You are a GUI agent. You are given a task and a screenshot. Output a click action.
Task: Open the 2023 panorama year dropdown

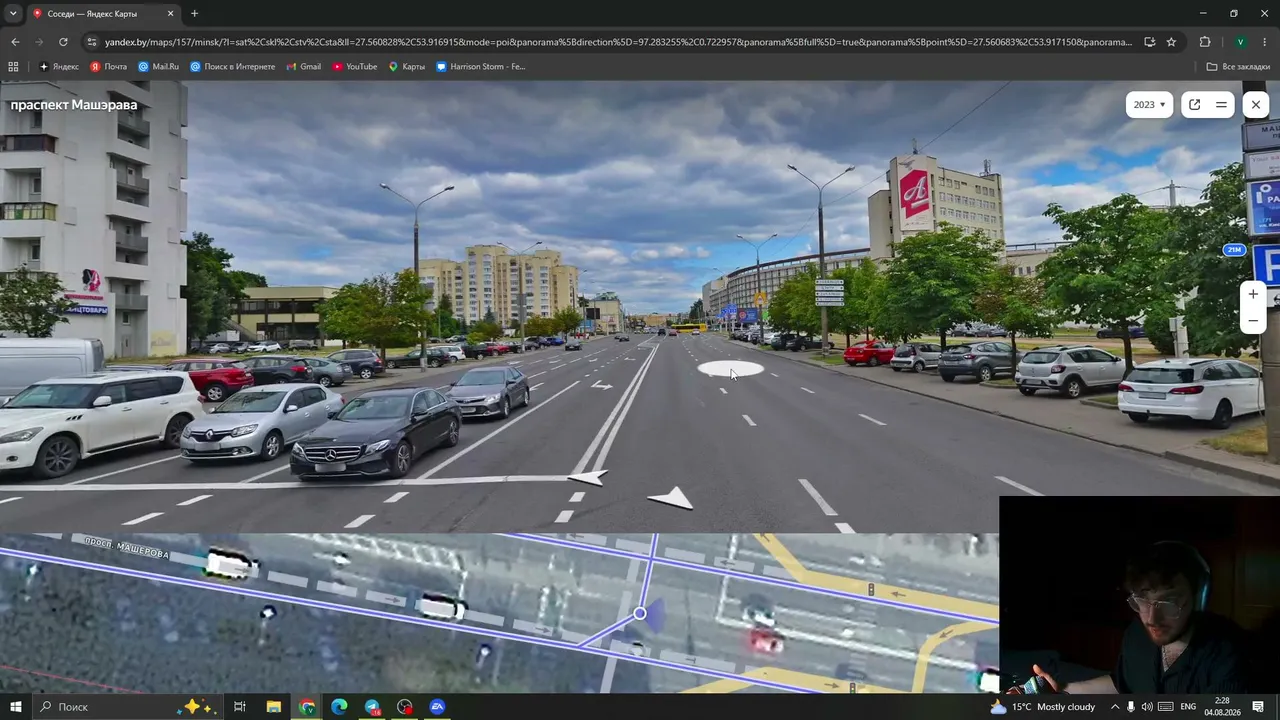tap(1149, 104)
